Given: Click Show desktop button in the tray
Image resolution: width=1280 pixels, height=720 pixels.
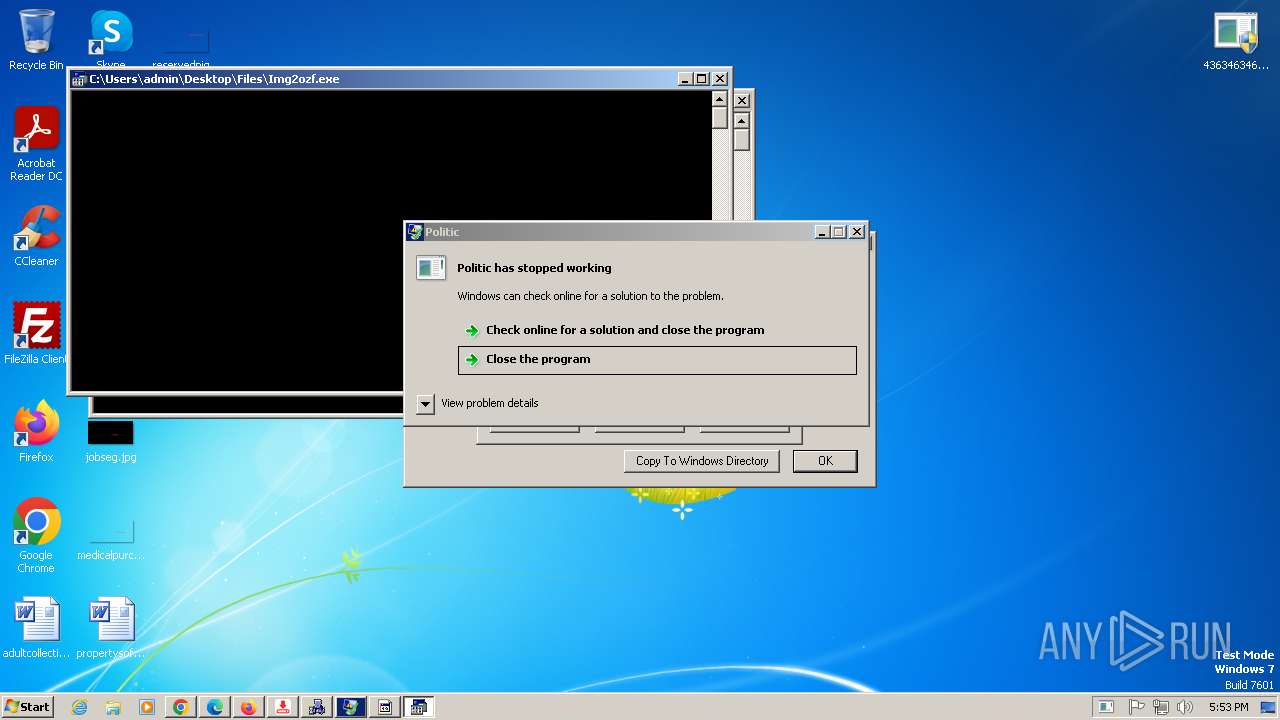Looking at the screenshot, I should 1269,707.
